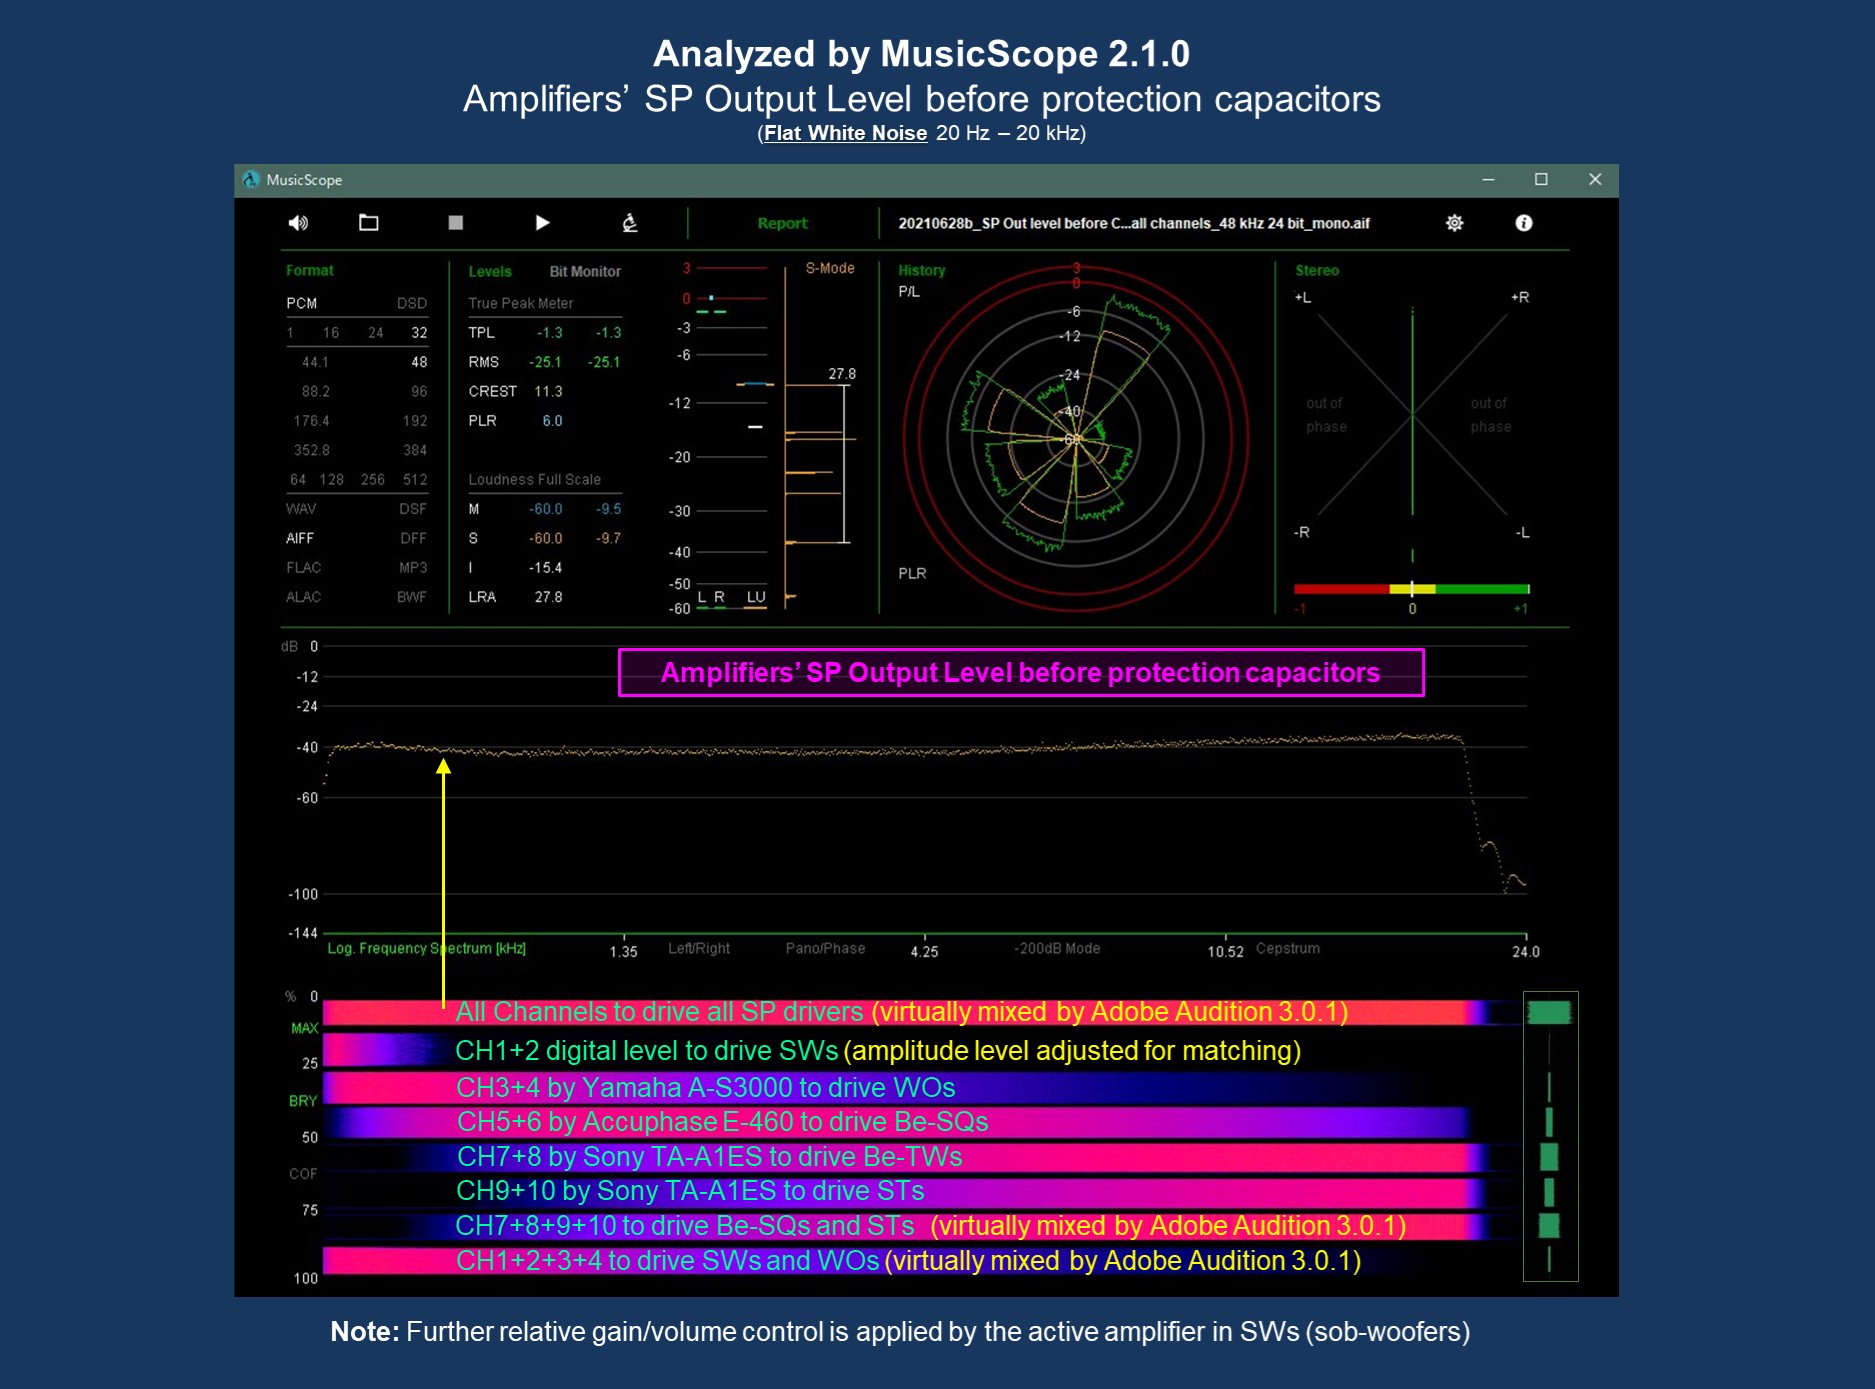
Task: Click the stereo correlation meter bar
Action: pos(1412,589)
